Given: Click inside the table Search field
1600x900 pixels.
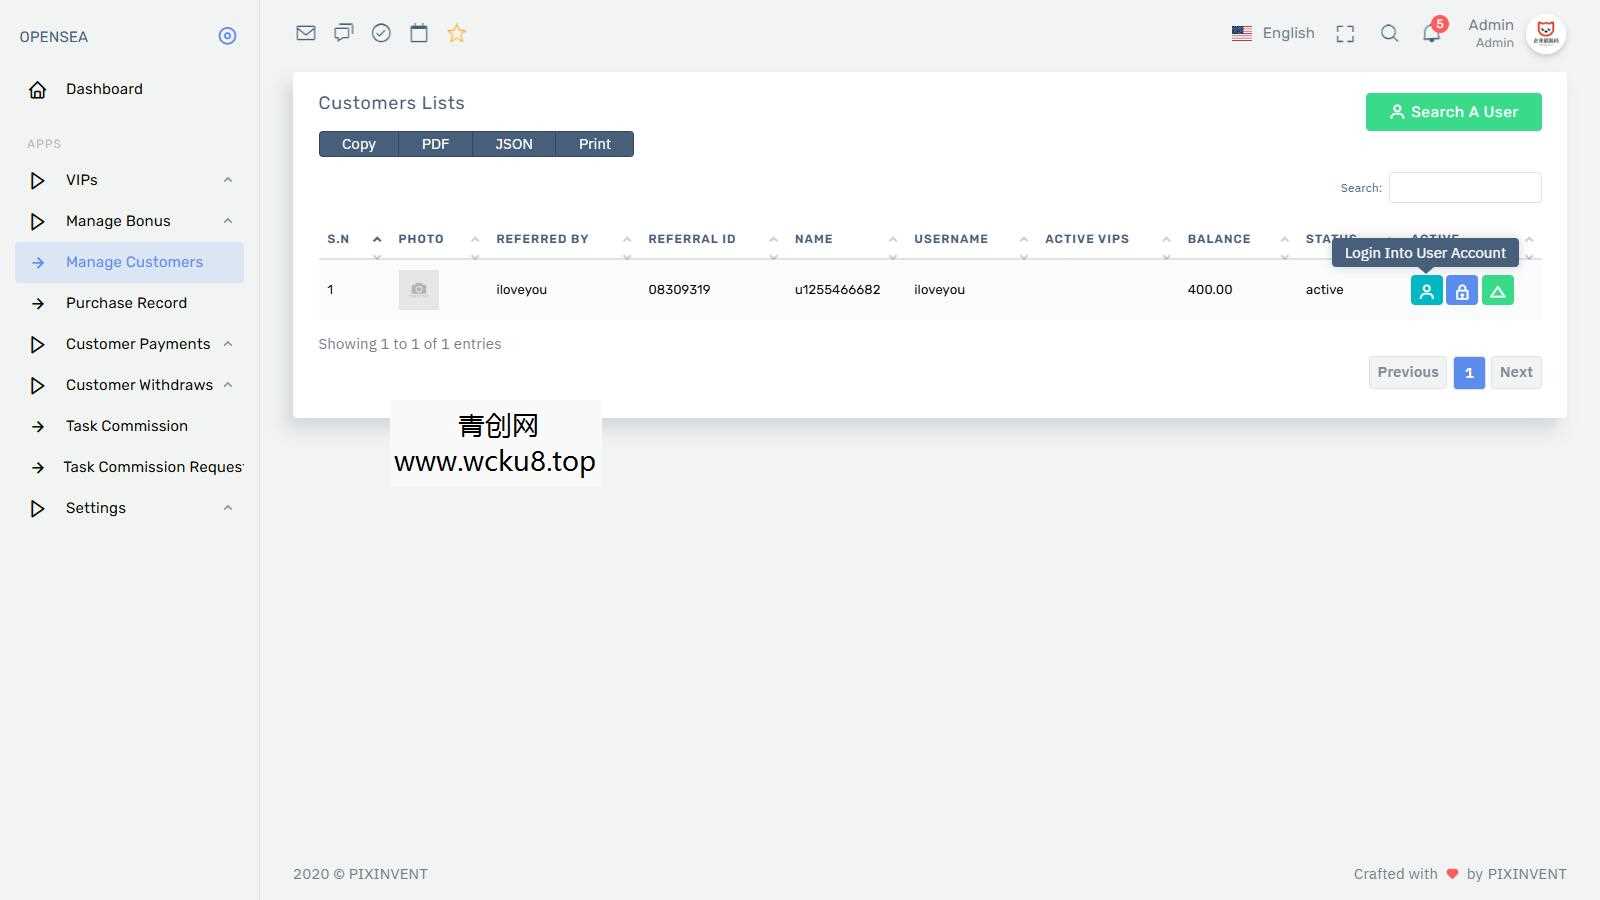Looking at the screenshot, I should point(1464,187).
